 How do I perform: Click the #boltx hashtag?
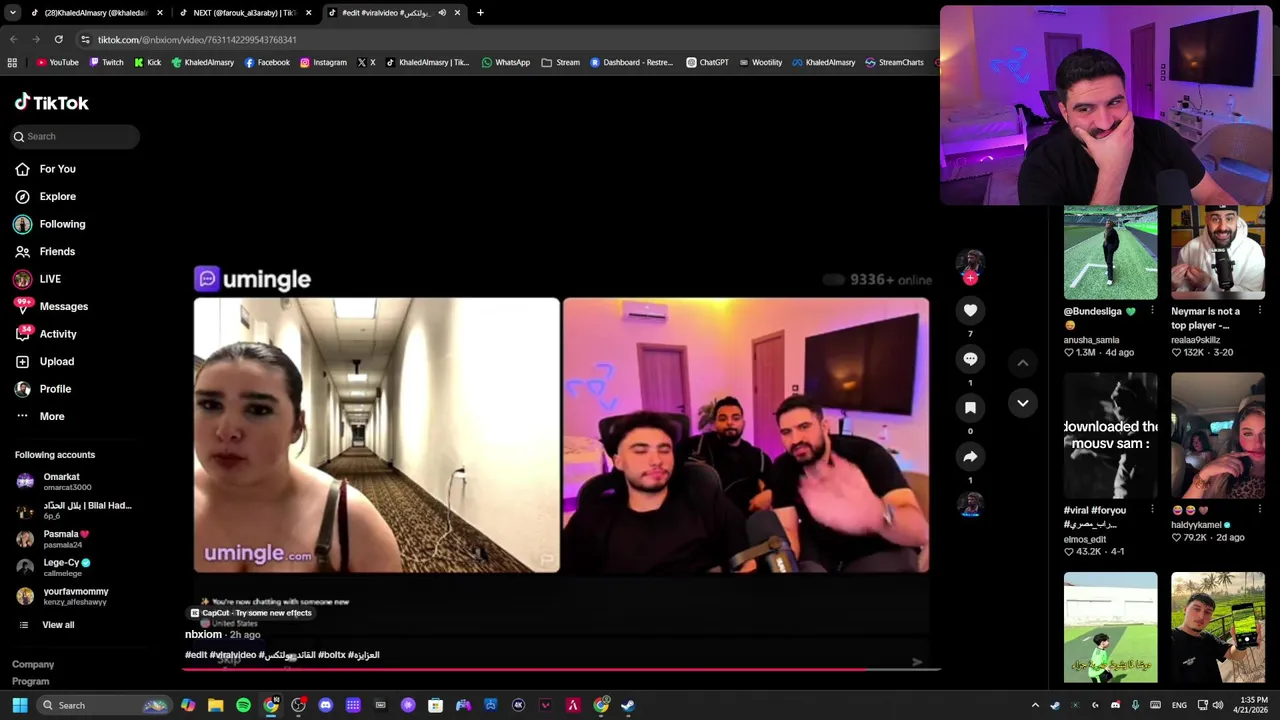tap(331, 655)
